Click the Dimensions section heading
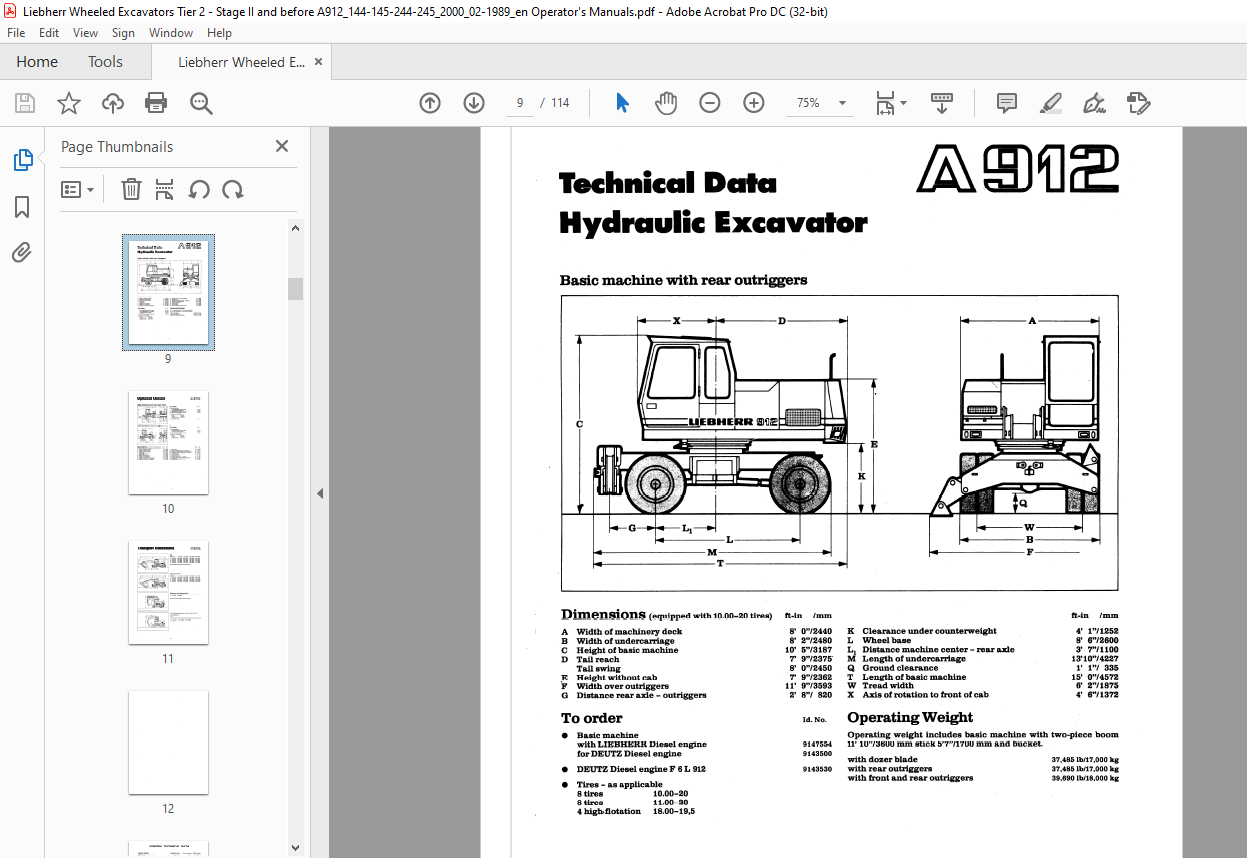 (603, 615)
